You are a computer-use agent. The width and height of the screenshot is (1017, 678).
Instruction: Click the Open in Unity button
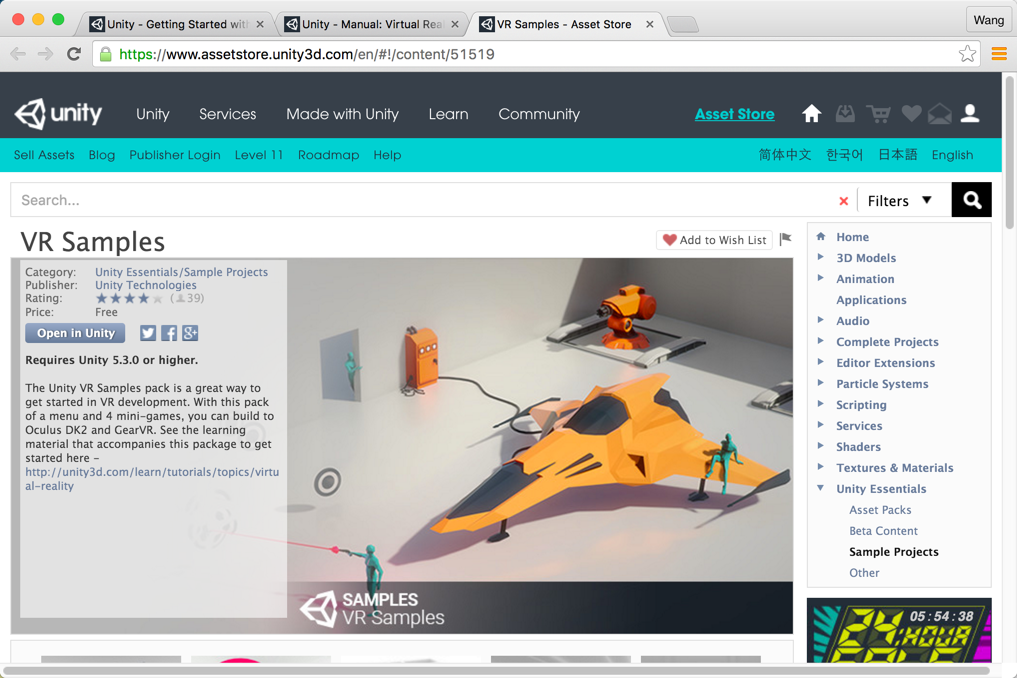(x=74, y=333)
